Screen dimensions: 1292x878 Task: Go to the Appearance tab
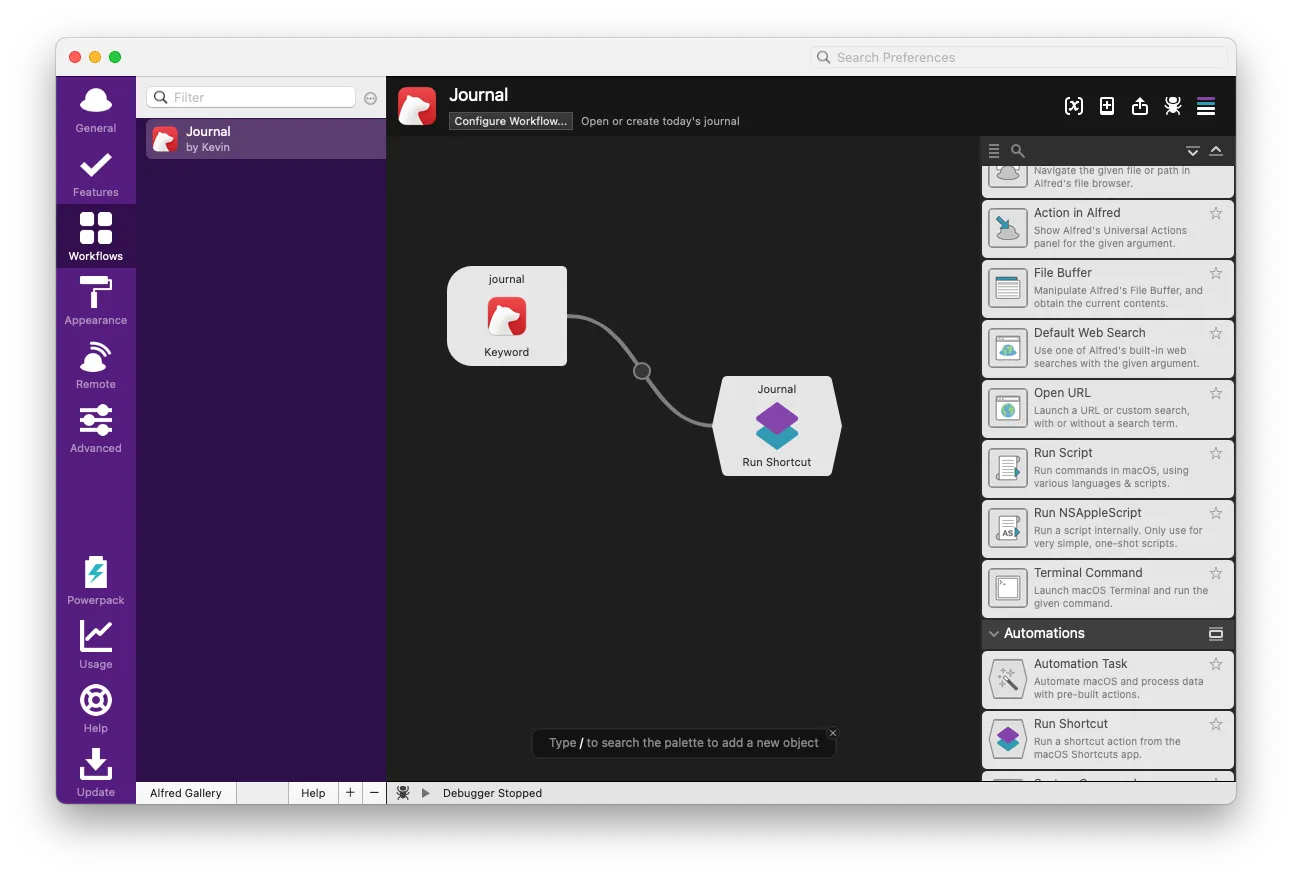point(96,301)
